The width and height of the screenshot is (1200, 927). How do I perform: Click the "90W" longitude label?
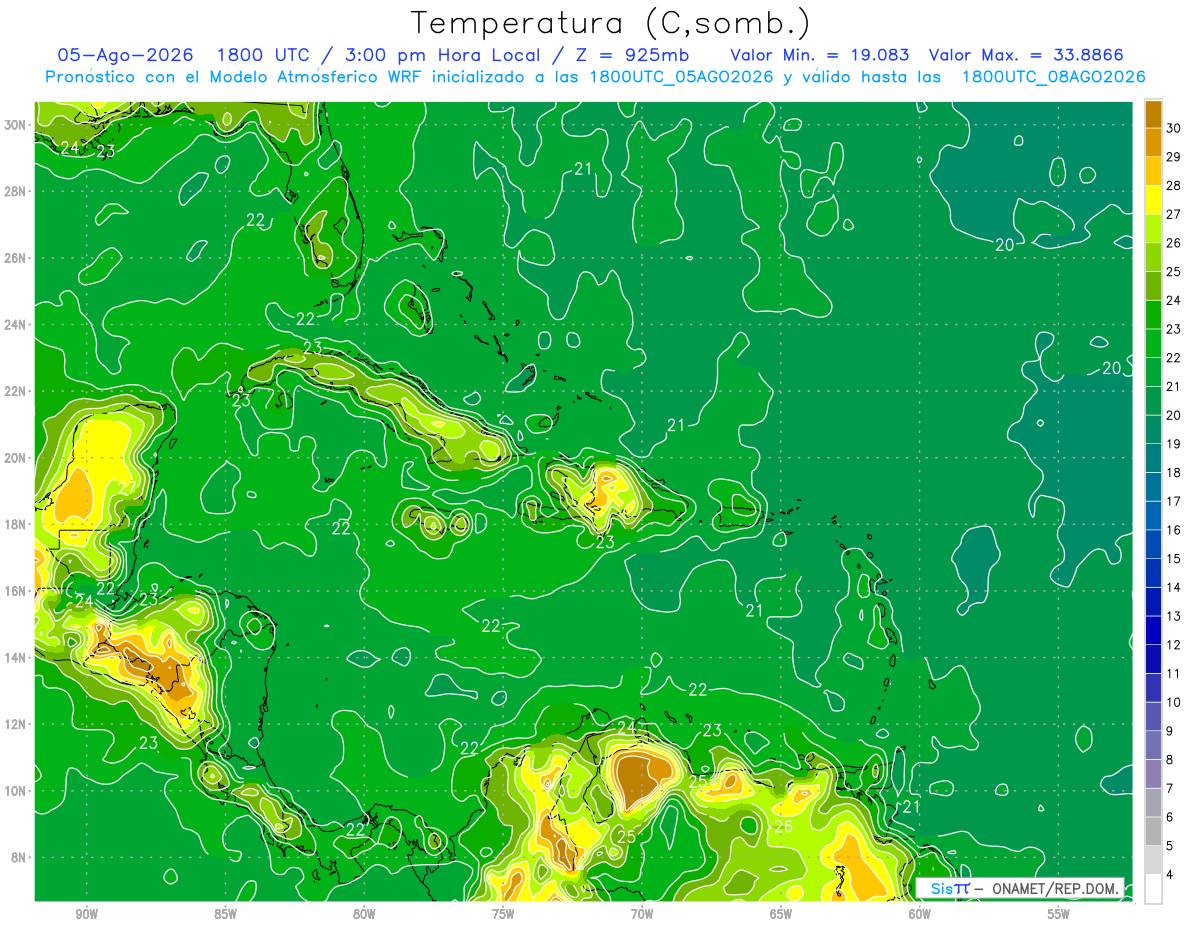(86, 913)
